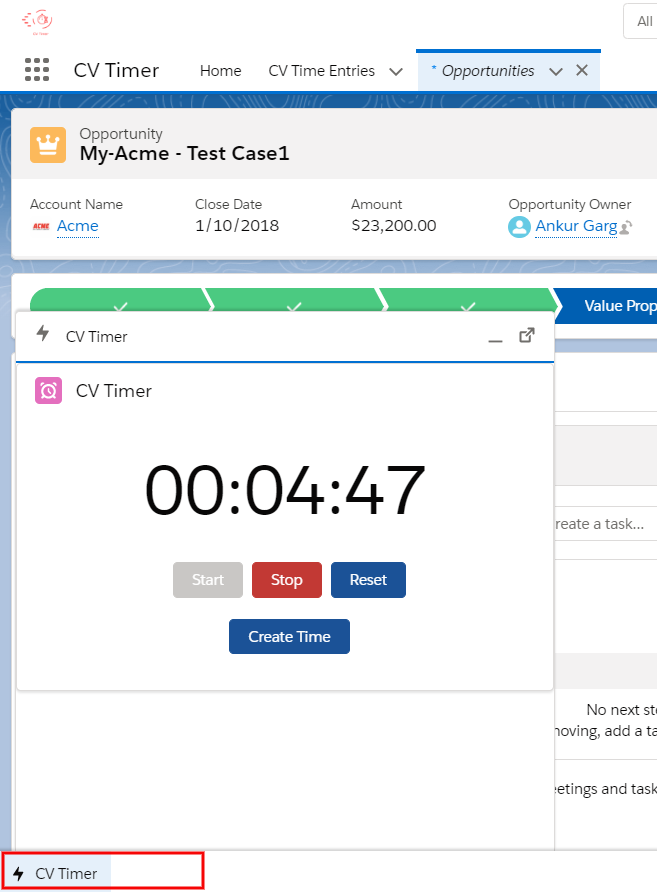Pop out the CV Timer utility panel
Screen dimensions: 657x892
pyautogui.click(x=527, y=336)
